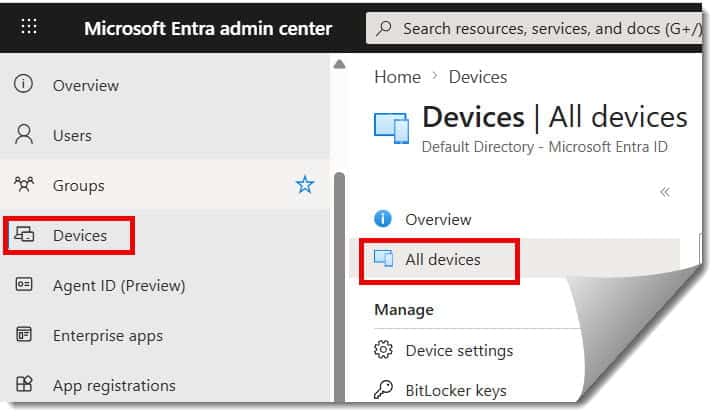Click the Devices breadcrumb link
This screenshot has width=717, height=417.
478,77
